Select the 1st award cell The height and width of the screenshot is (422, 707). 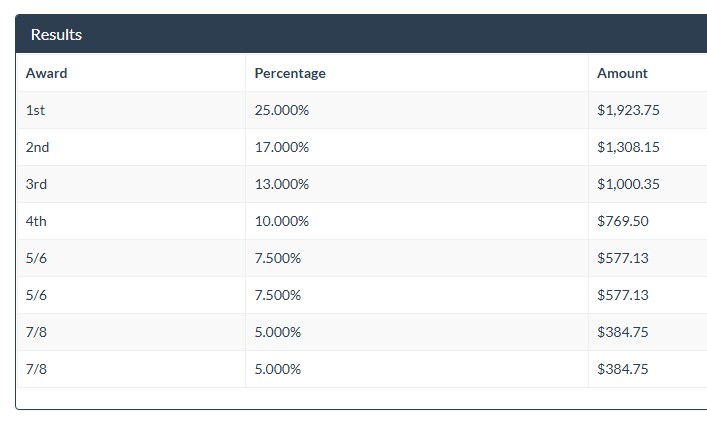[x=36, y=110]
